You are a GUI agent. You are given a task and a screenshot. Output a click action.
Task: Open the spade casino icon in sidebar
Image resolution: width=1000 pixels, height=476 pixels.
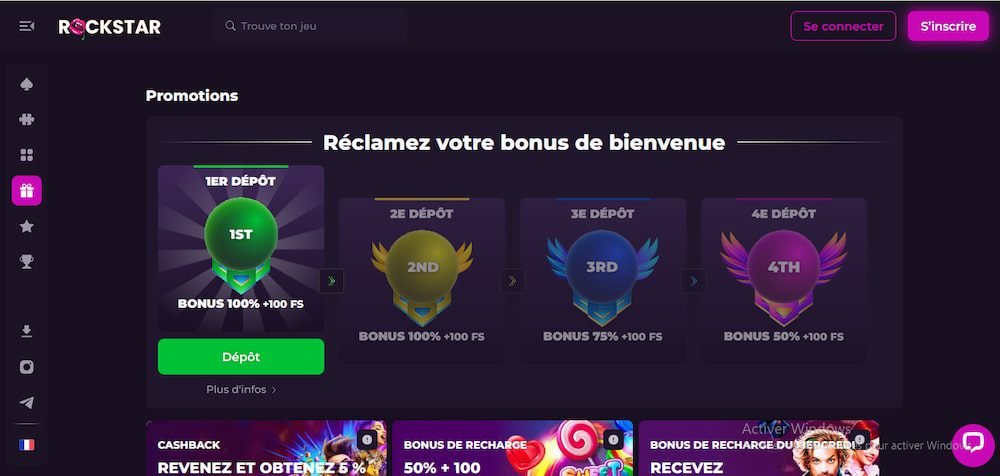pos(27,84)
